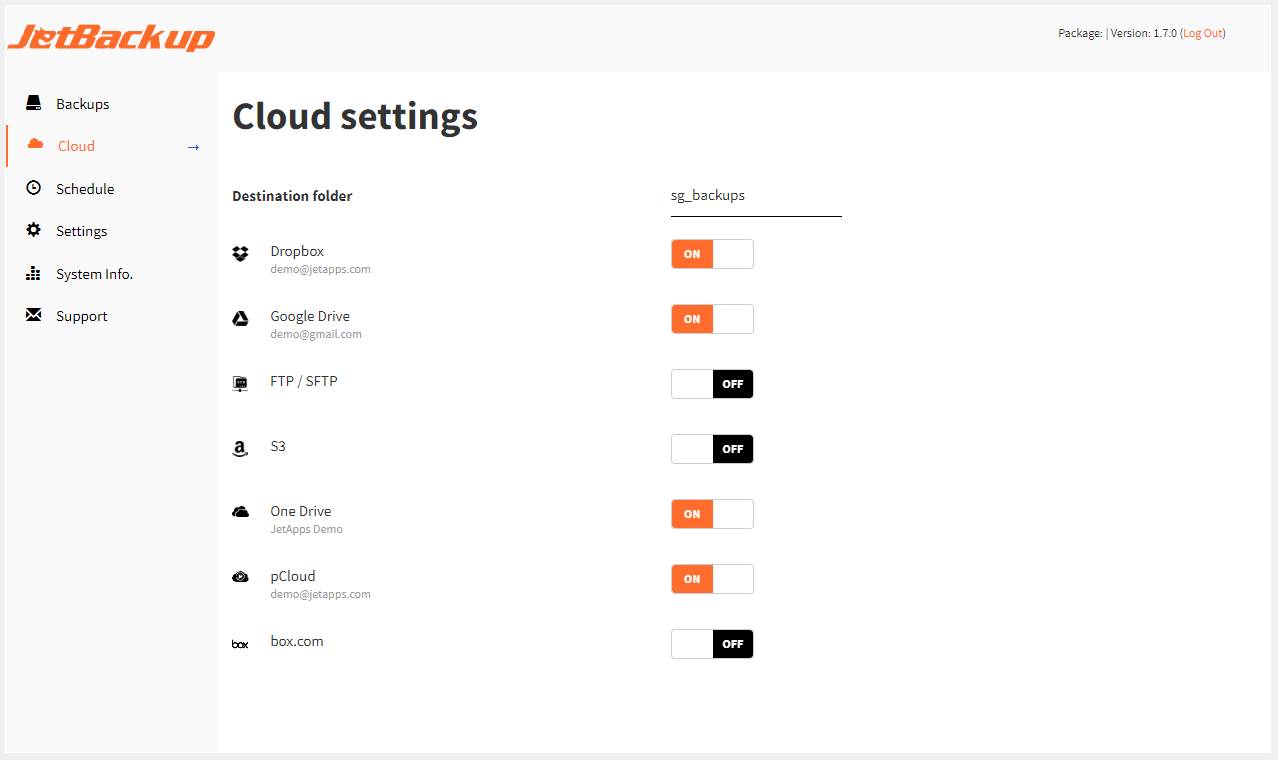Click the demo@gmail.com account text
The image size is (1278, 760).
(x=316, y=334)
